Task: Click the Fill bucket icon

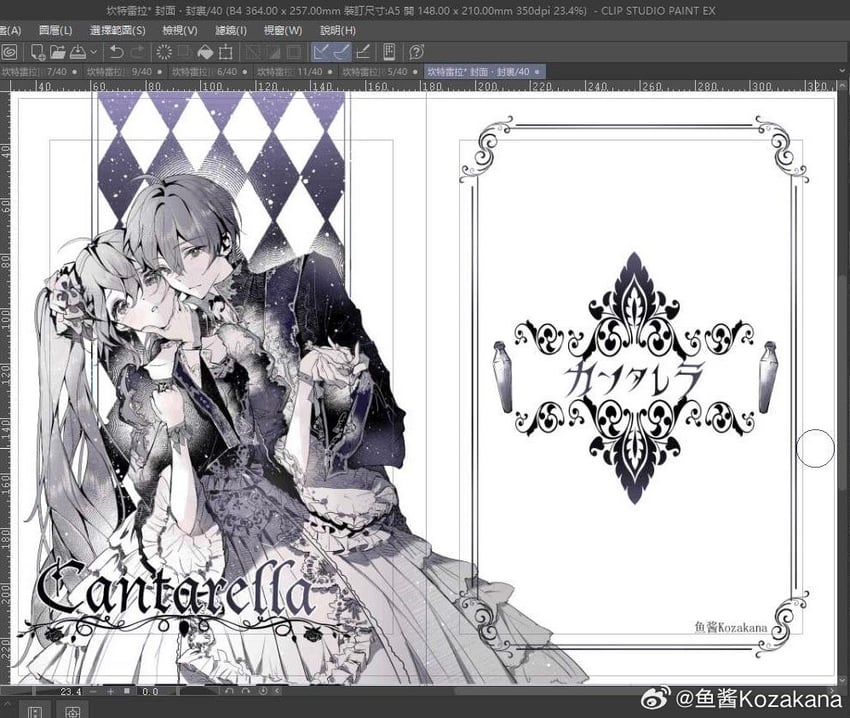Action: 205,52
